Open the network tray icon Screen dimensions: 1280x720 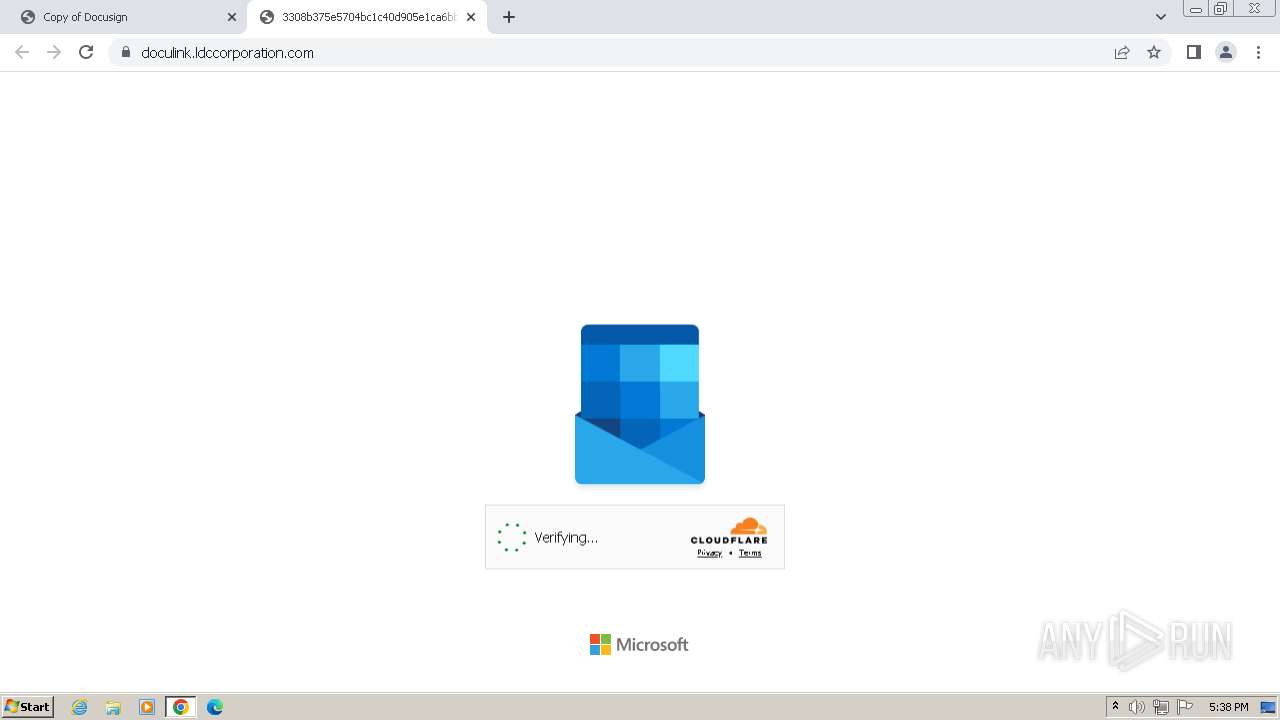point(1161,707)
